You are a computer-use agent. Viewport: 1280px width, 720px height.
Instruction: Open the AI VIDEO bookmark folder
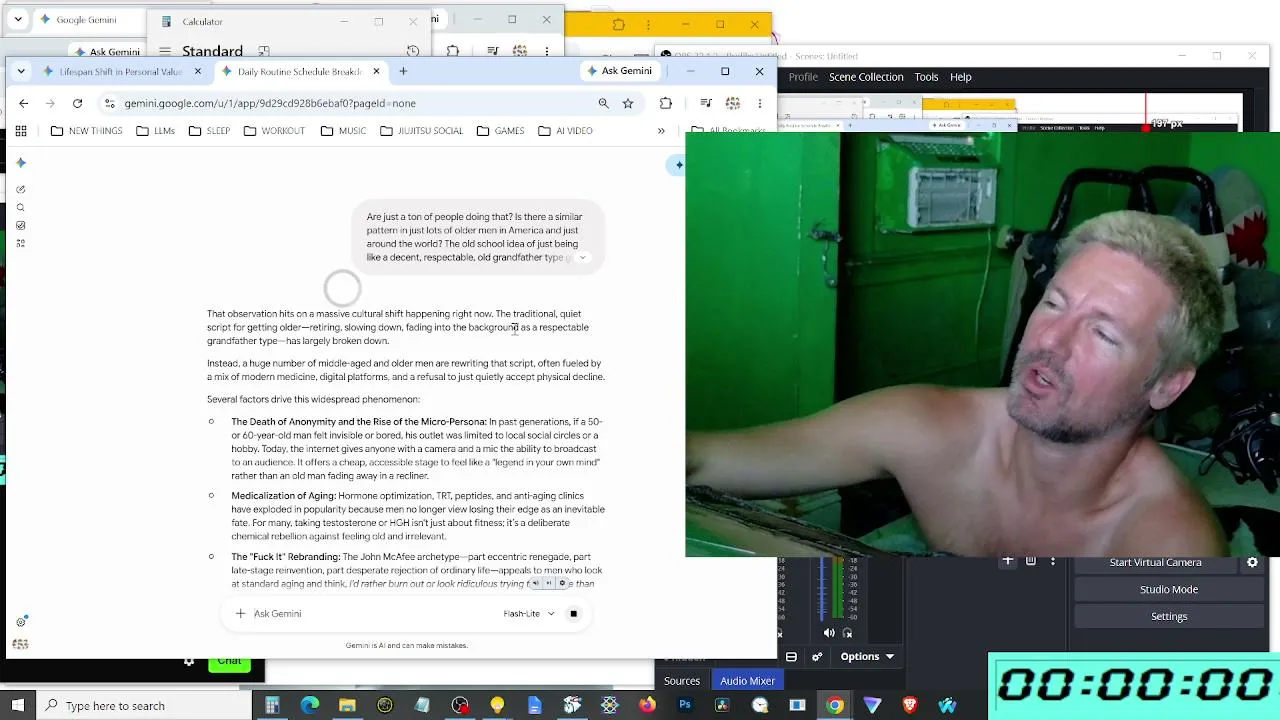pos(565,131)
